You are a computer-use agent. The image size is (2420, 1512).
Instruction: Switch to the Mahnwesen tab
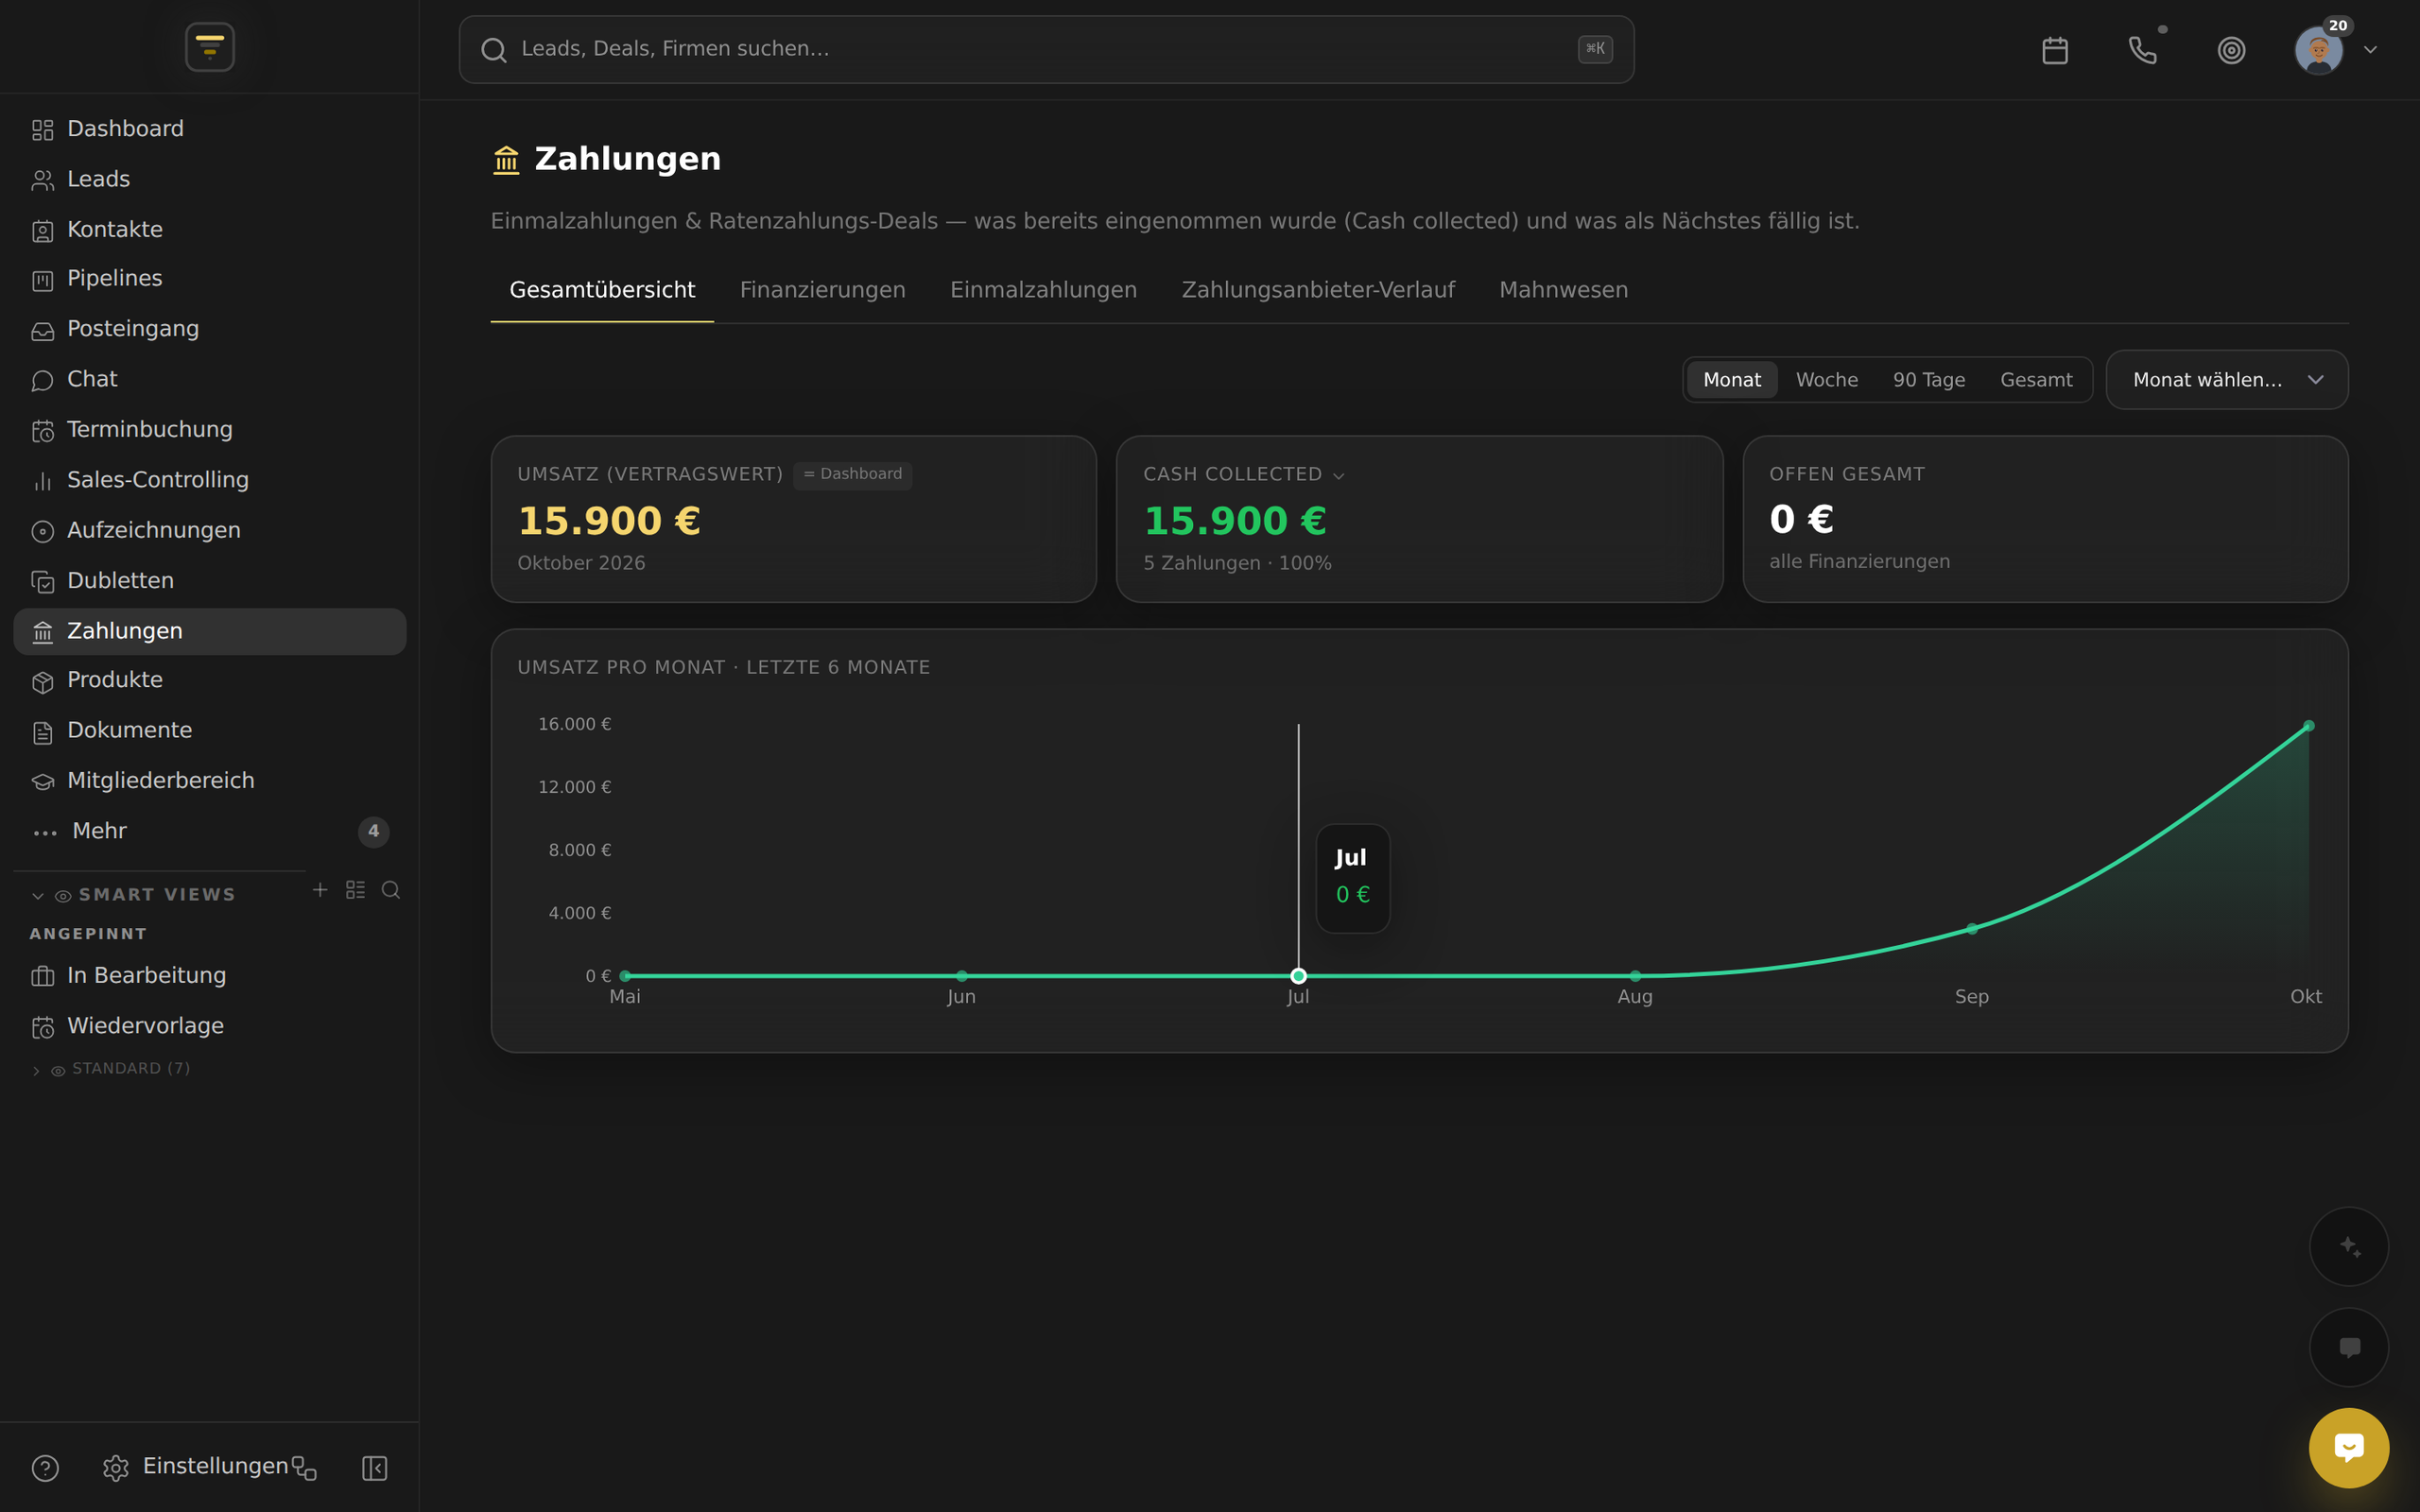[x=1563, y=290]
